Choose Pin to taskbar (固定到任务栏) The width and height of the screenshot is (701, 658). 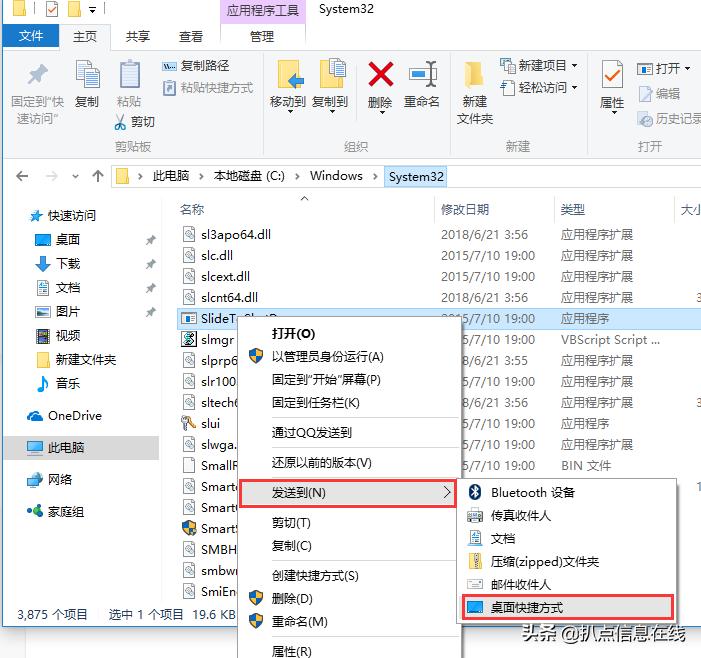tap(316, 403)
